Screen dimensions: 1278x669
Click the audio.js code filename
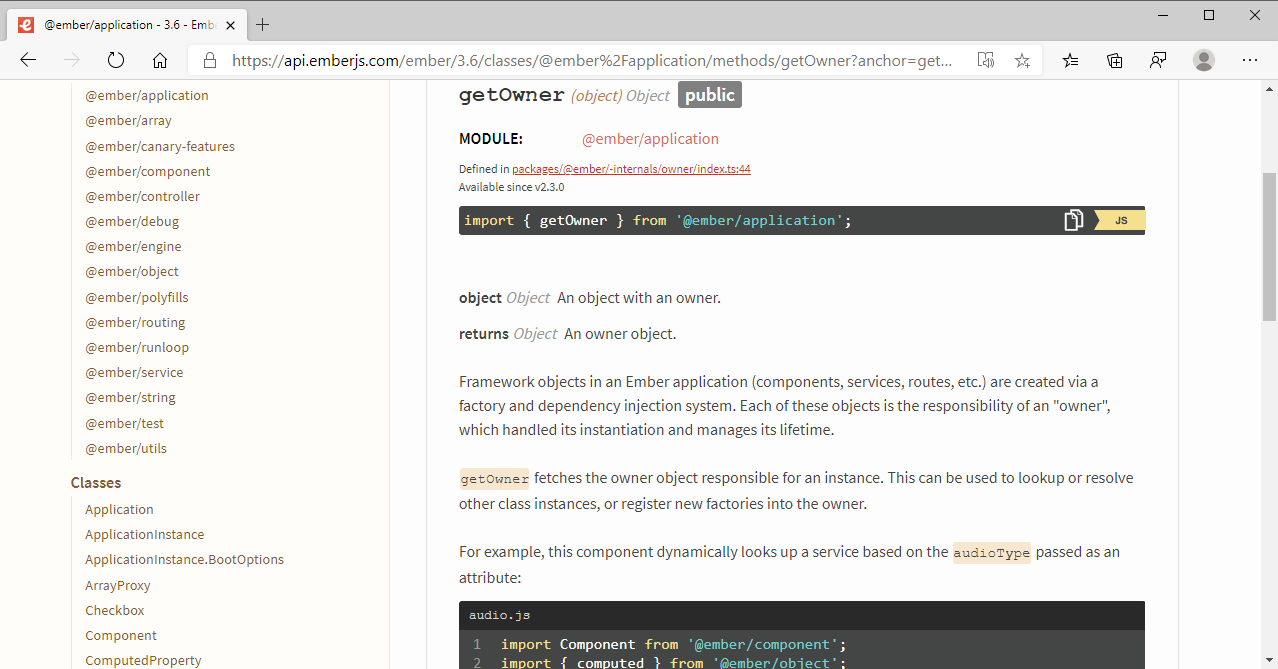[x=500, y=615]
